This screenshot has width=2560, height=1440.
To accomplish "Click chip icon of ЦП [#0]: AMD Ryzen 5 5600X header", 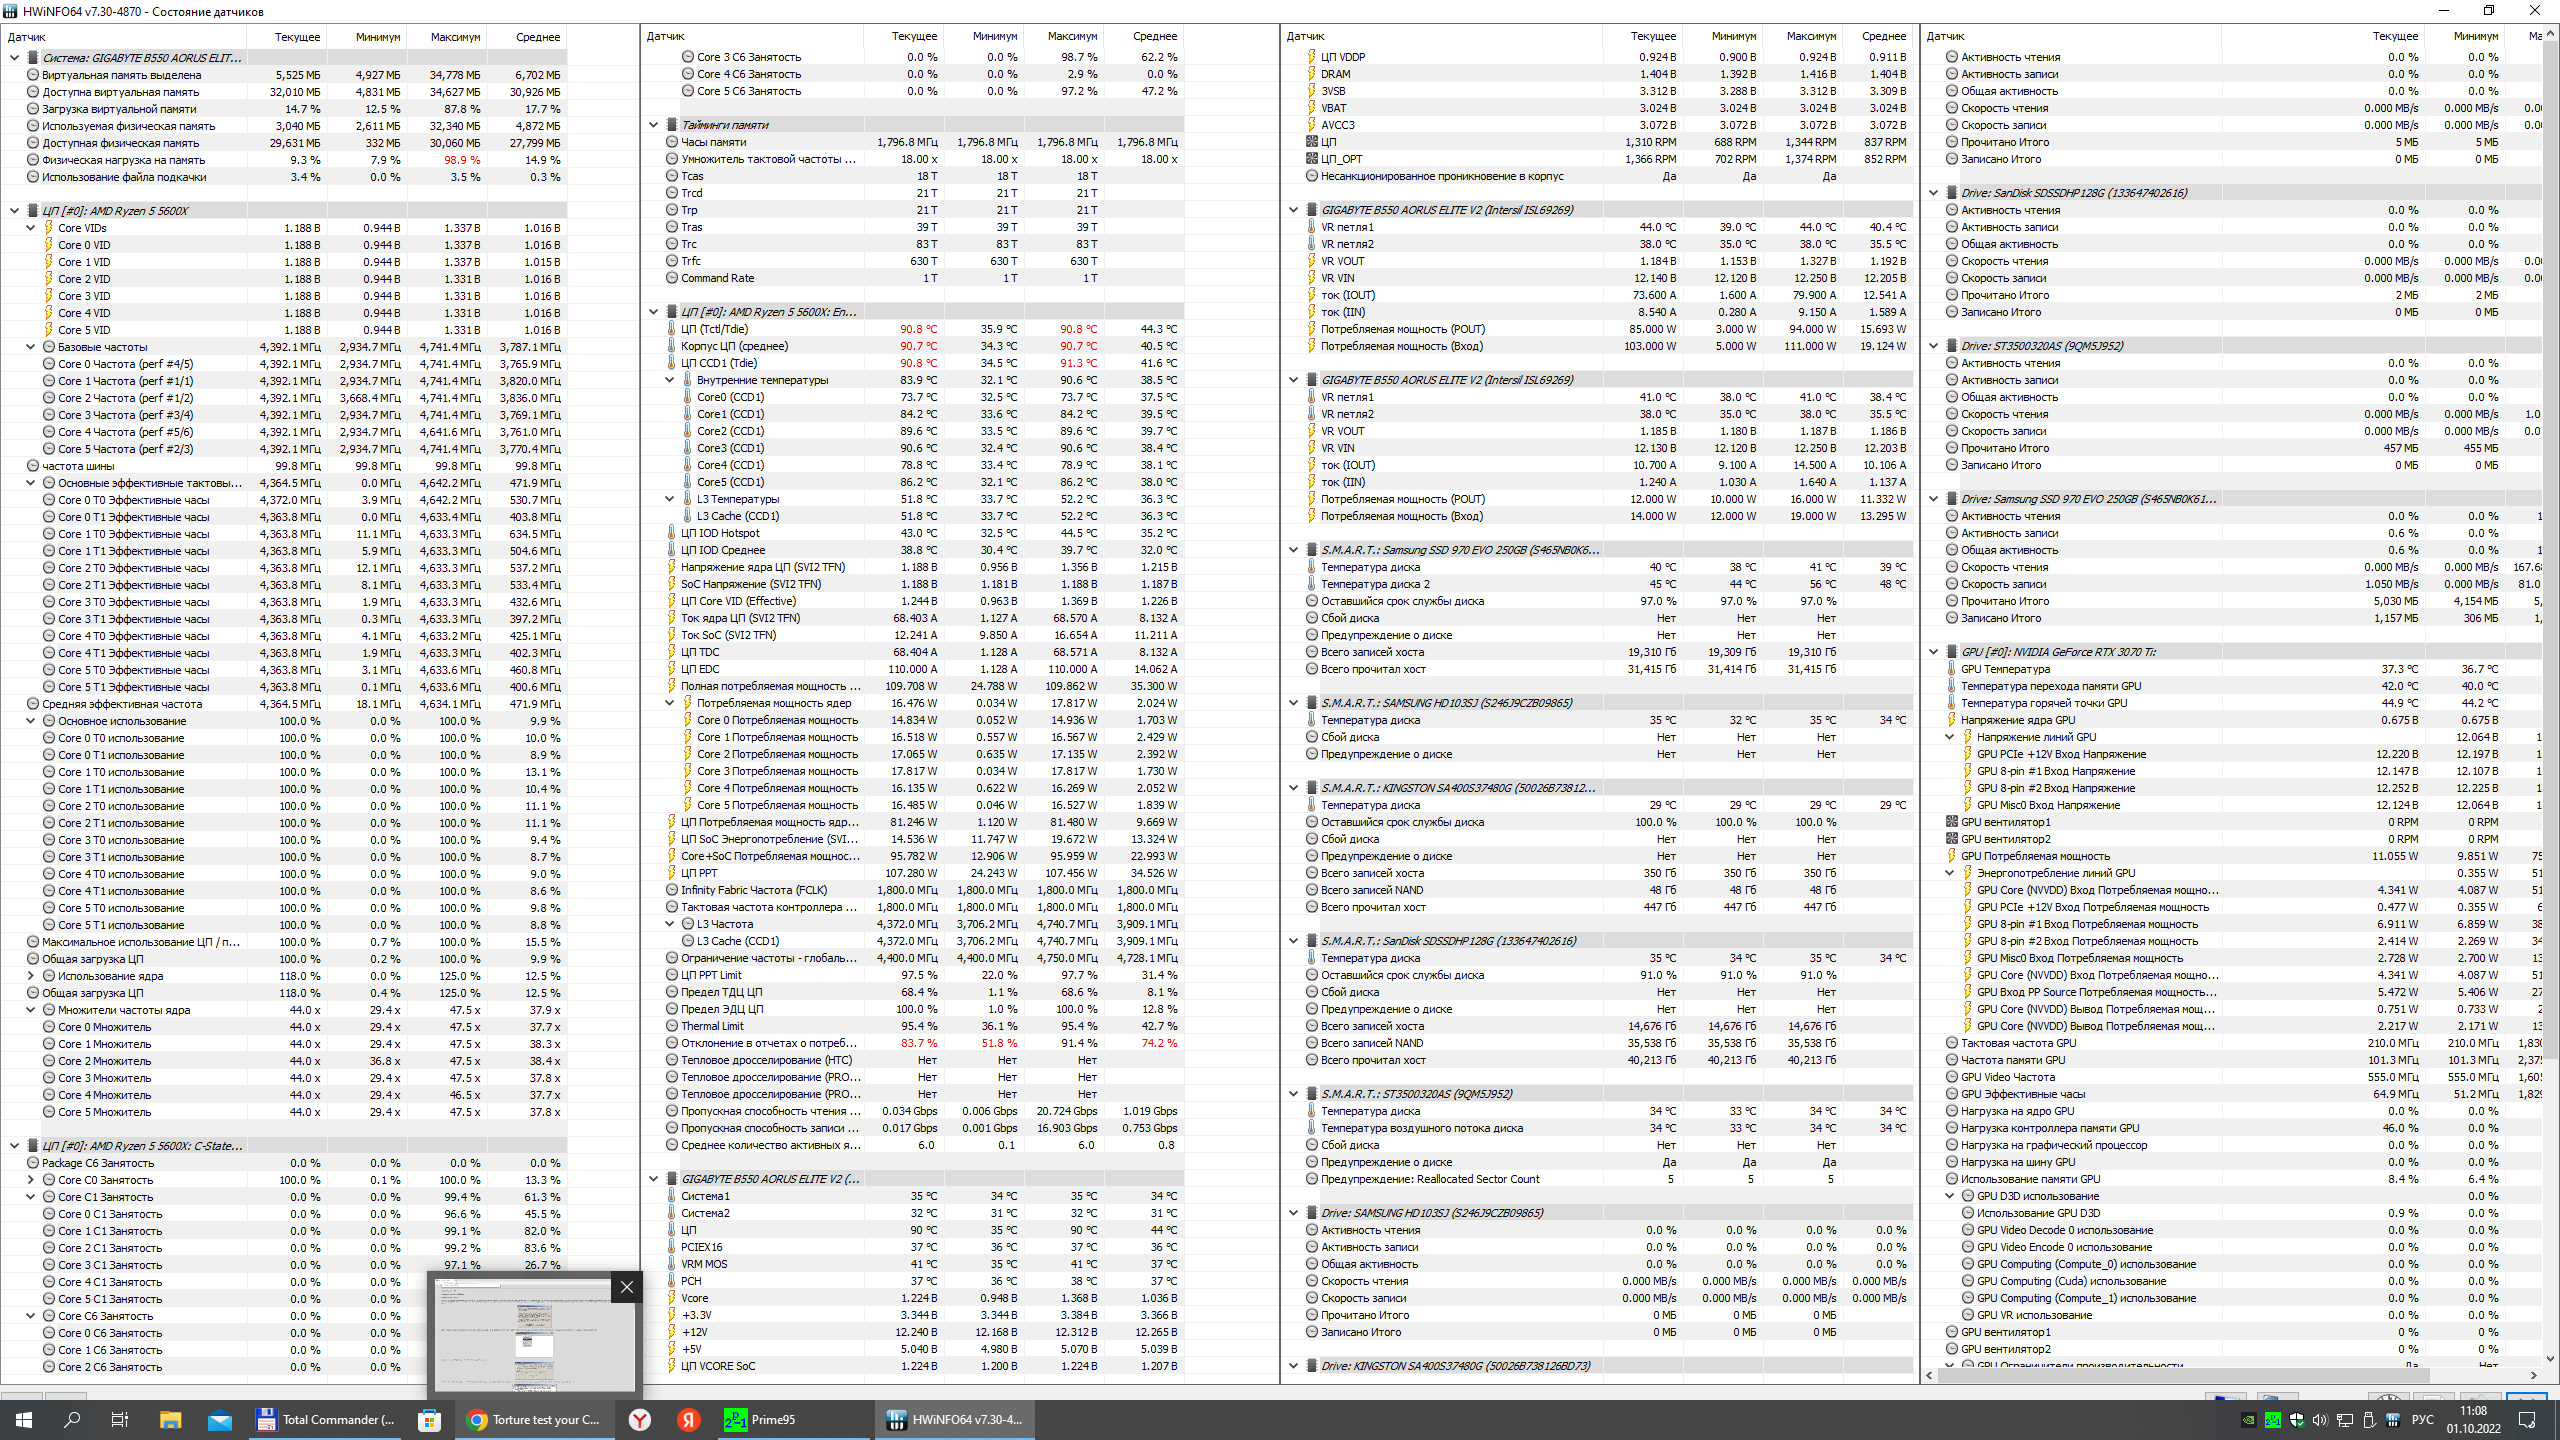I will point(33,211).
